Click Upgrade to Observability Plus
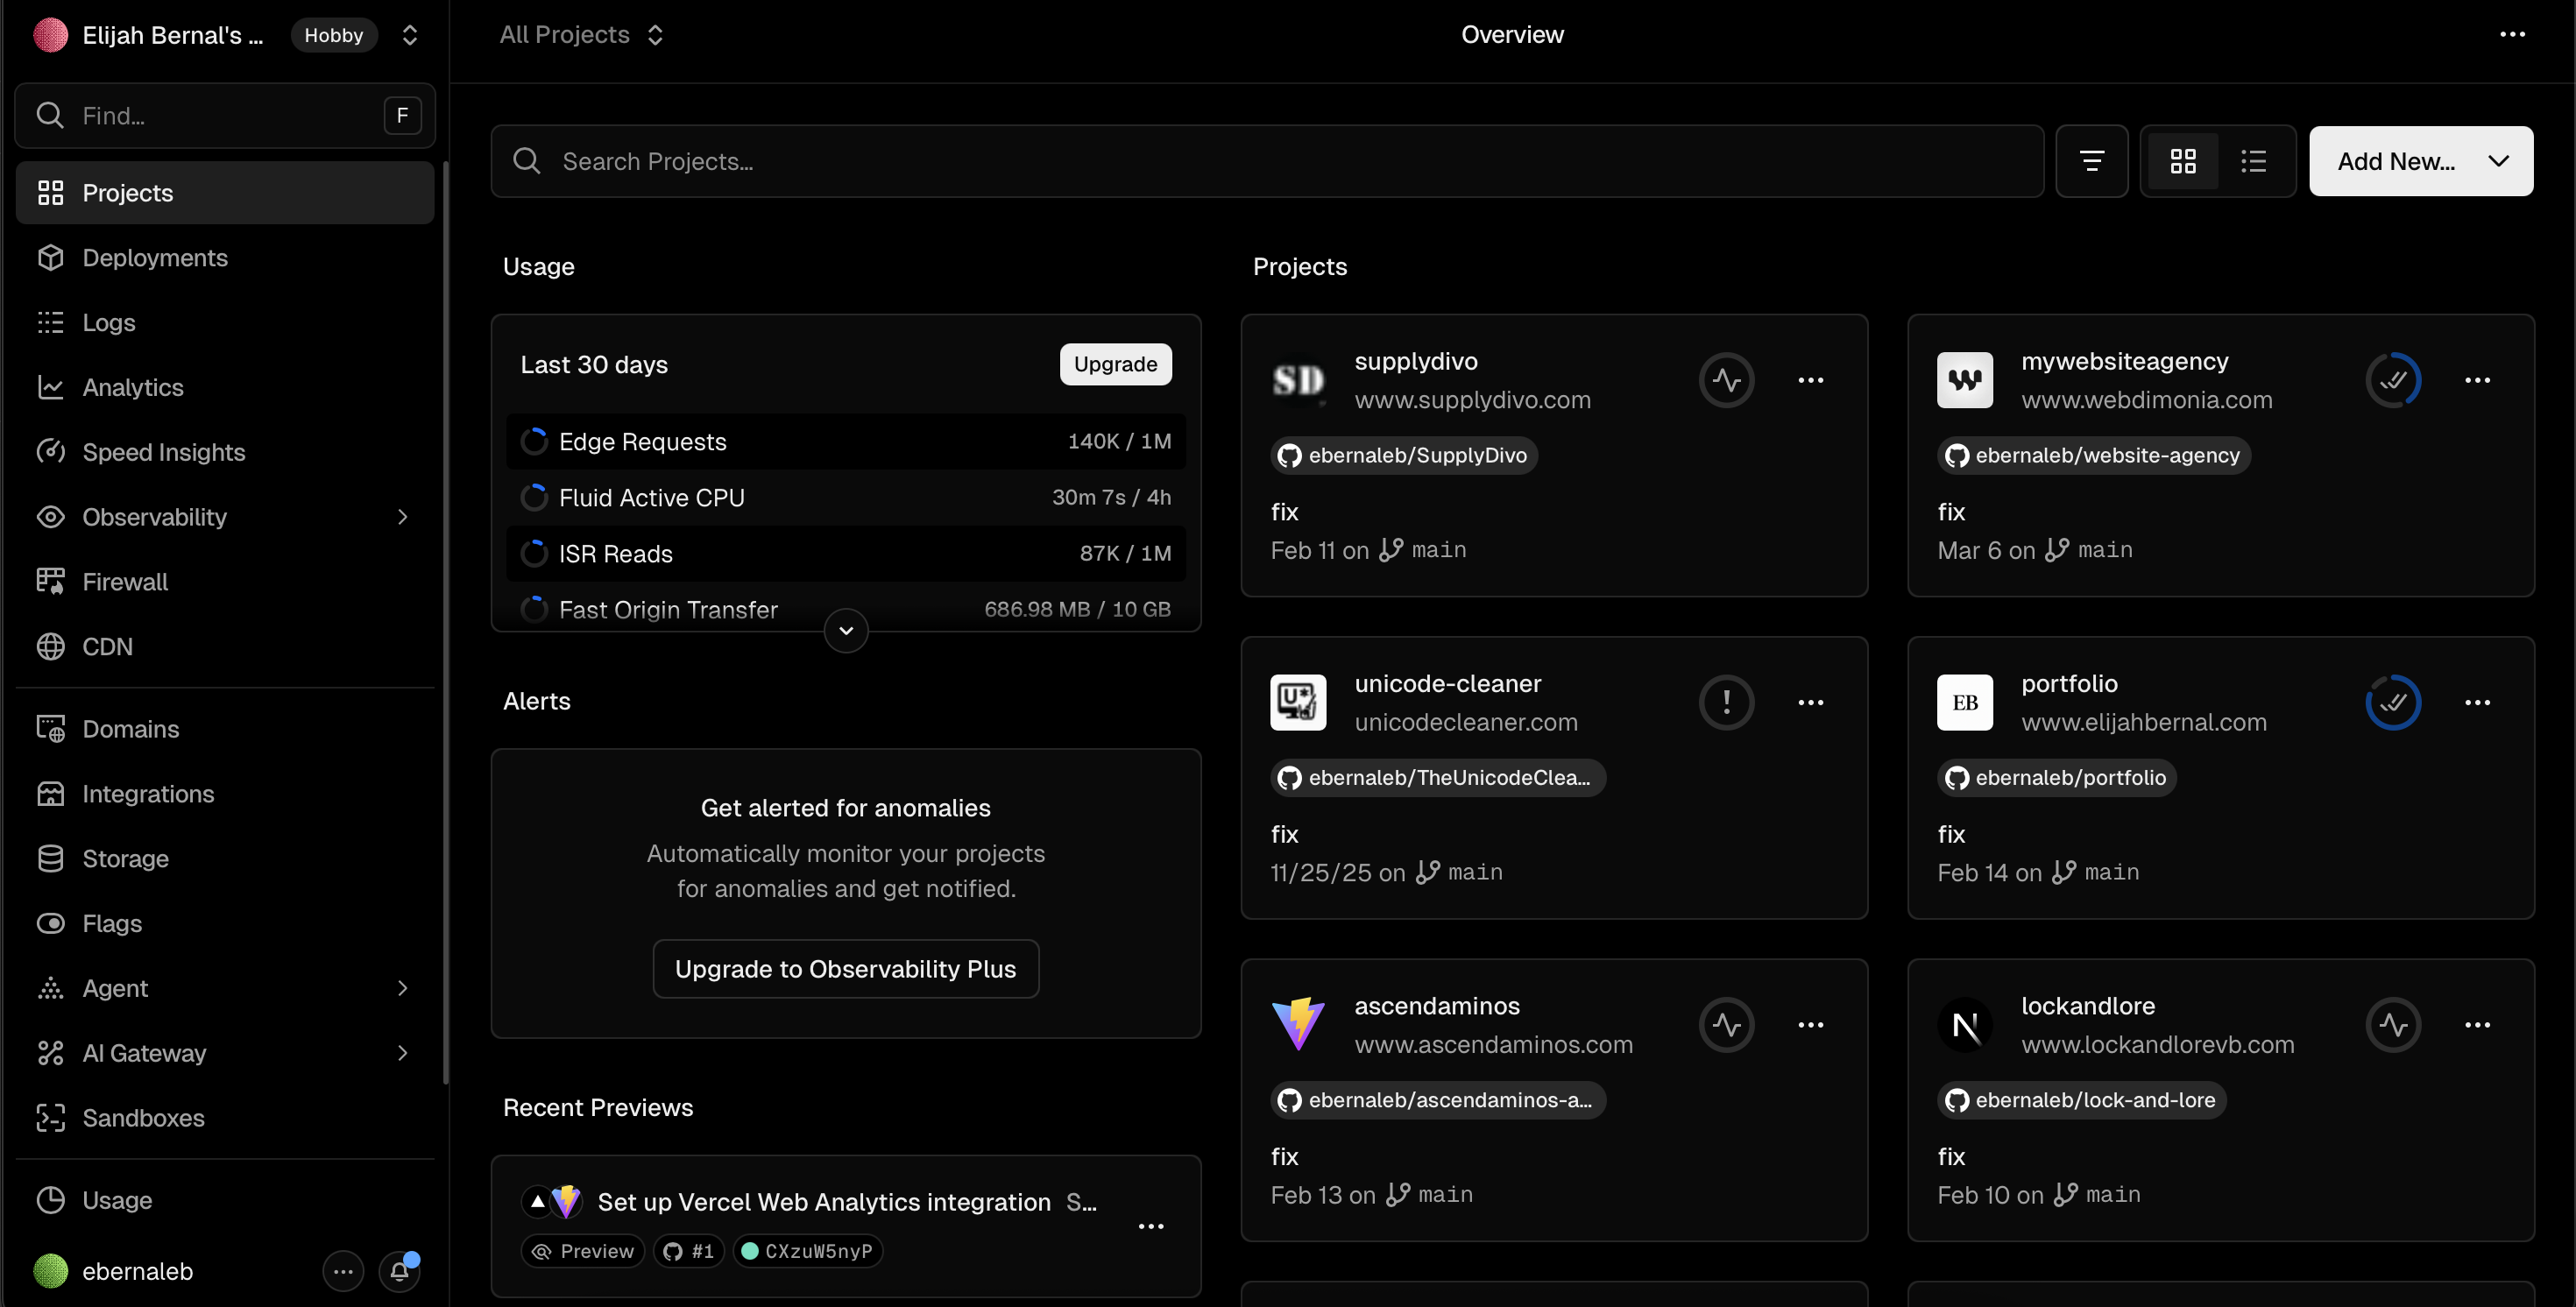Image resolution: width=2576 pixels, height=1307 pixels. pyautogui.click(x=845, y=969)
